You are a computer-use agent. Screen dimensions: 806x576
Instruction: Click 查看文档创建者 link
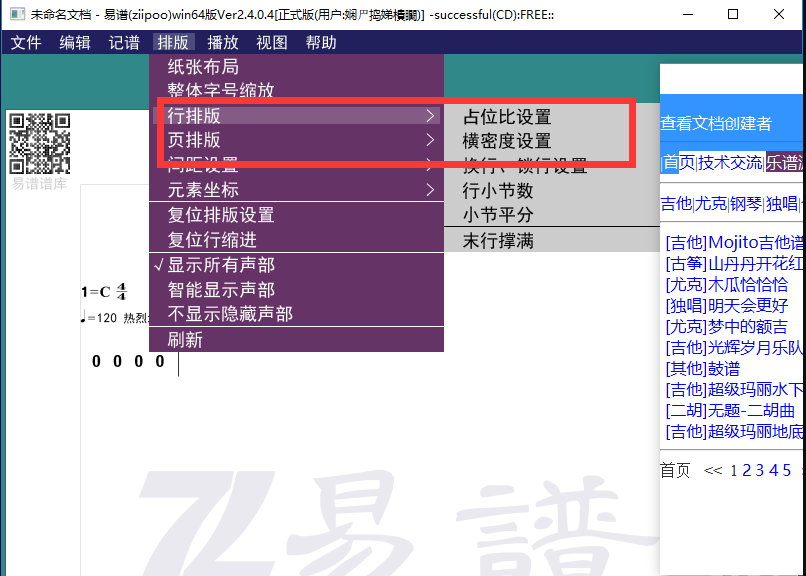[x=716, y=123]
